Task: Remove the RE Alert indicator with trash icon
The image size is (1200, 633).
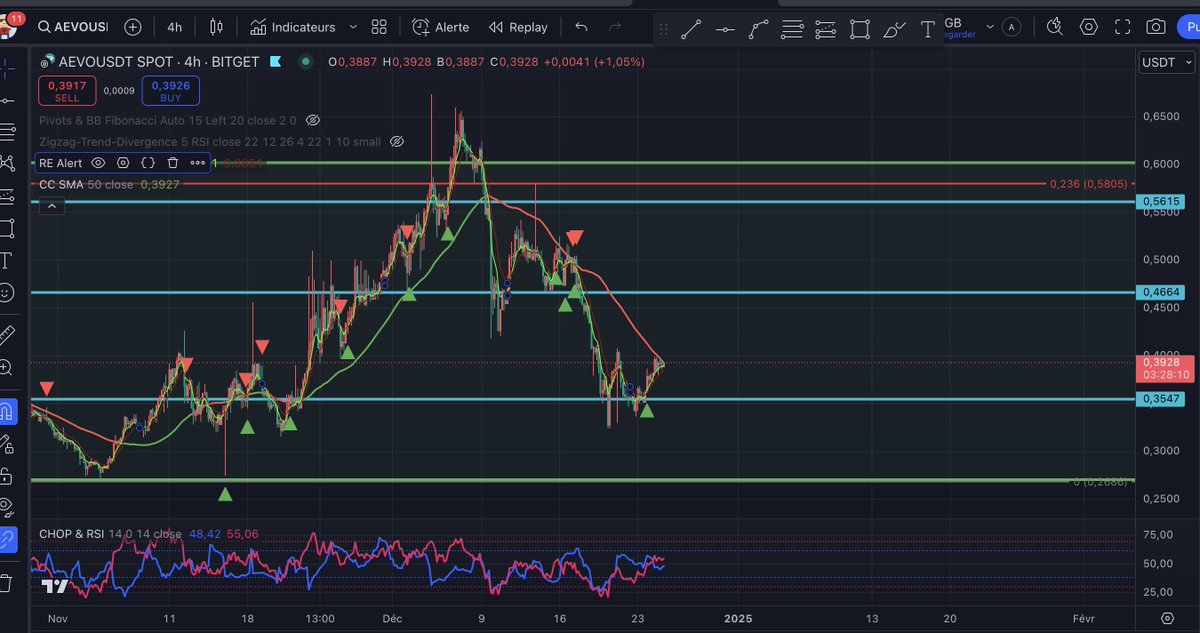Action: point(173,163)
